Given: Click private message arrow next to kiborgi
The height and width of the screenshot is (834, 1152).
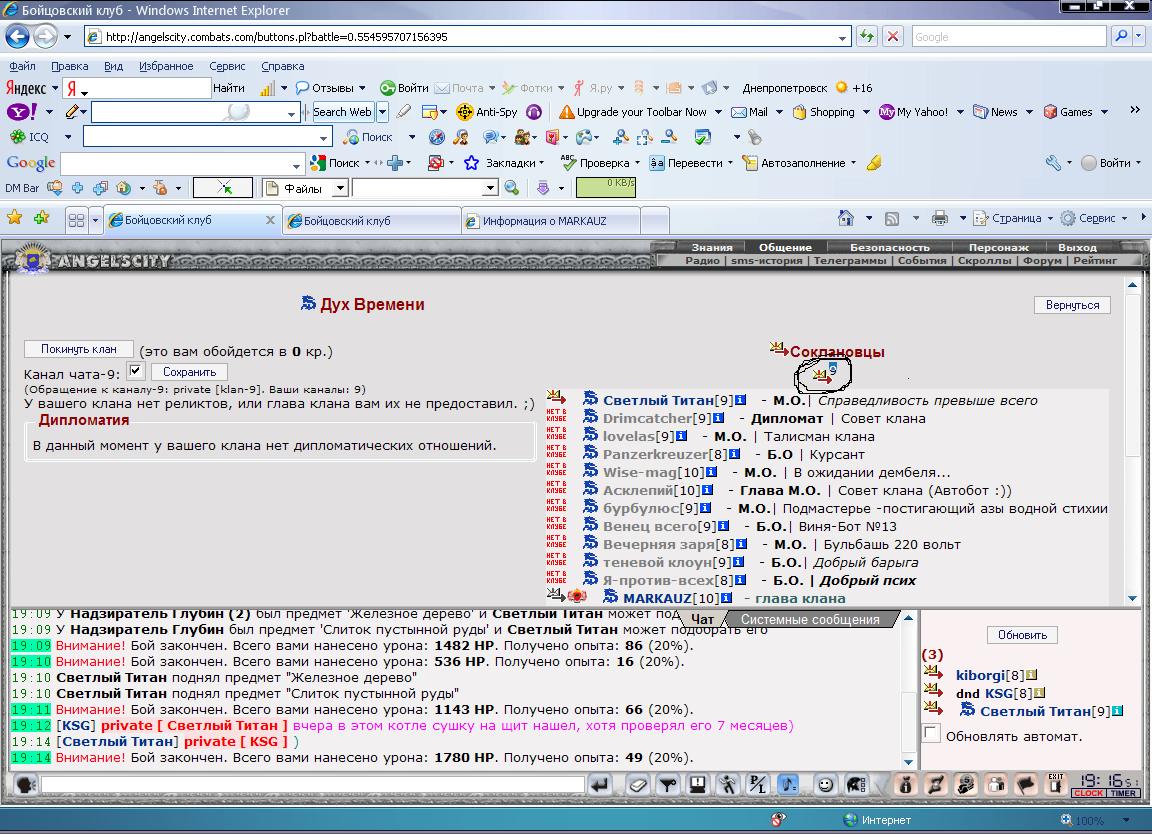Looking at the screenshot, I should point(933,672).
